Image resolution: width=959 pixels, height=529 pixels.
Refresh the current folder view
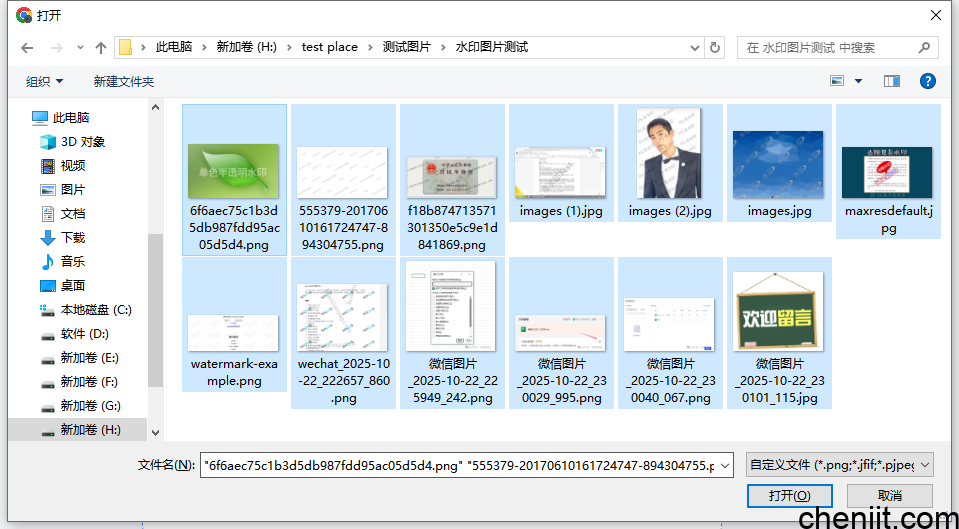[715, 47]
